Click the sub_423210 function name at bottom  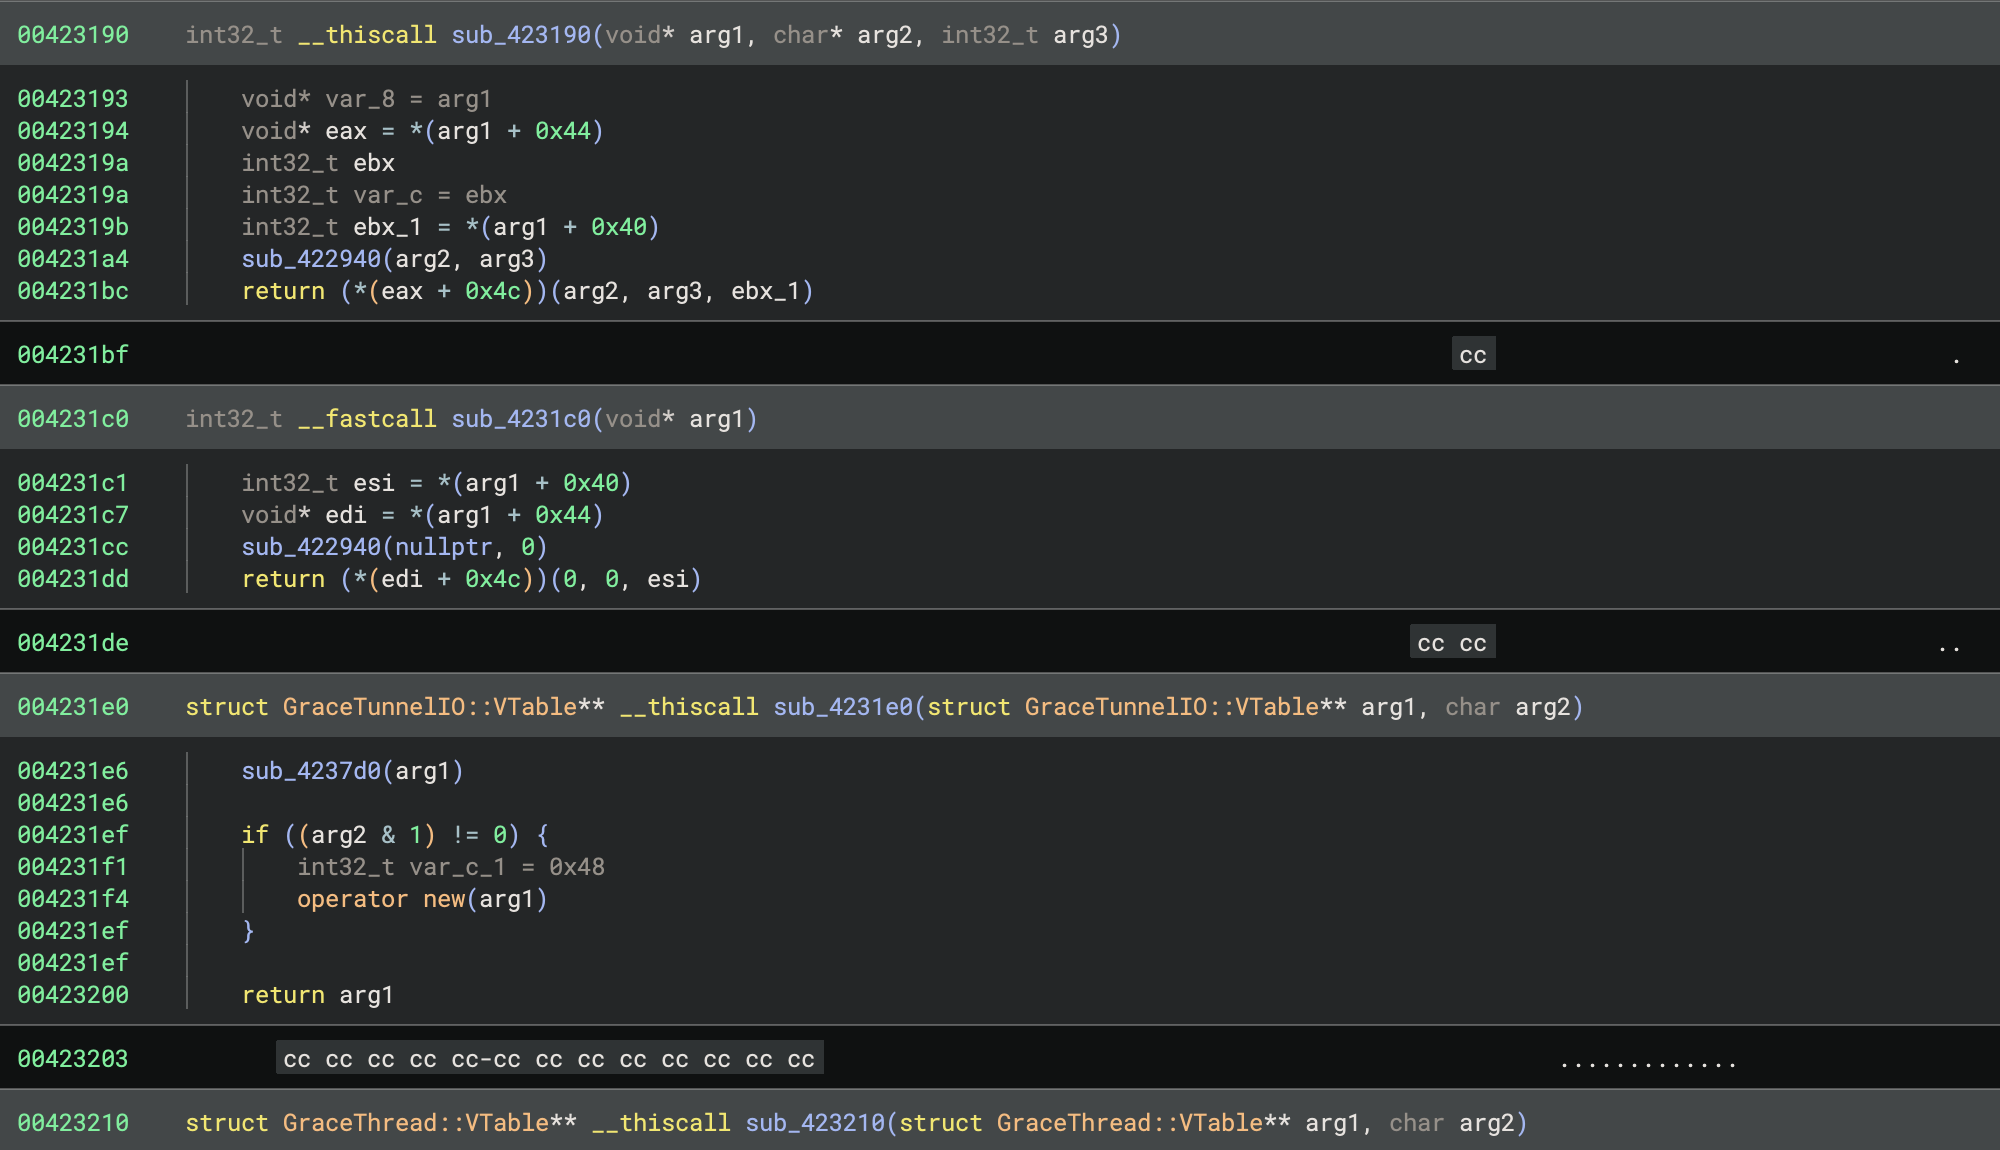815,1123
